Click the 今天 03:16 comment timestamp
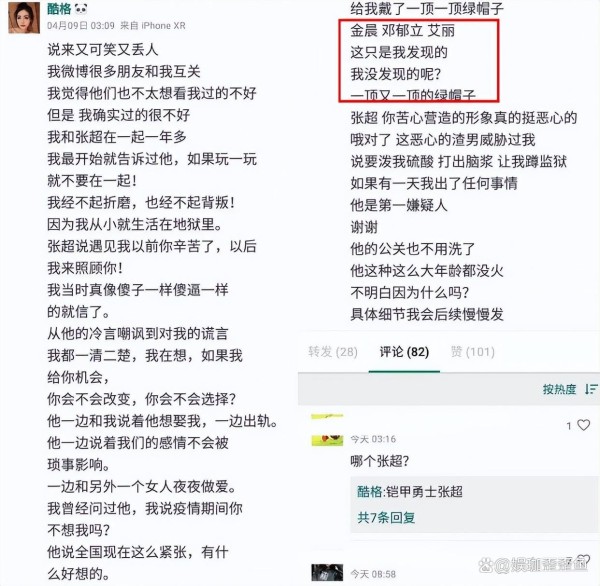 tap(373, 439)
